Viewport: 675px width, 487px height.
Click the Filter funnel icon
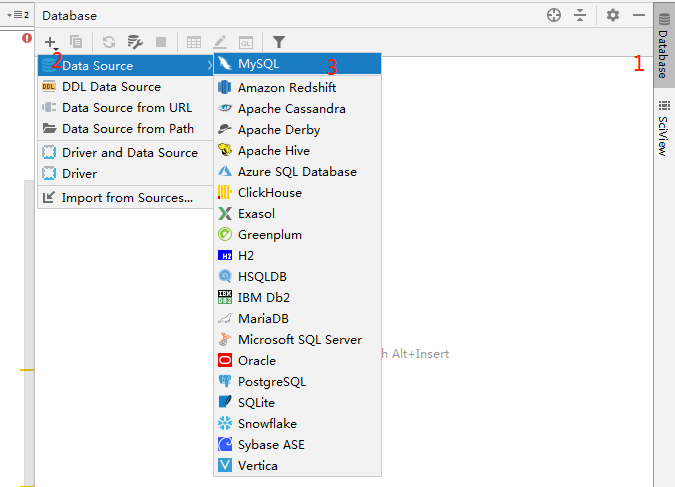tap(279, 42)
